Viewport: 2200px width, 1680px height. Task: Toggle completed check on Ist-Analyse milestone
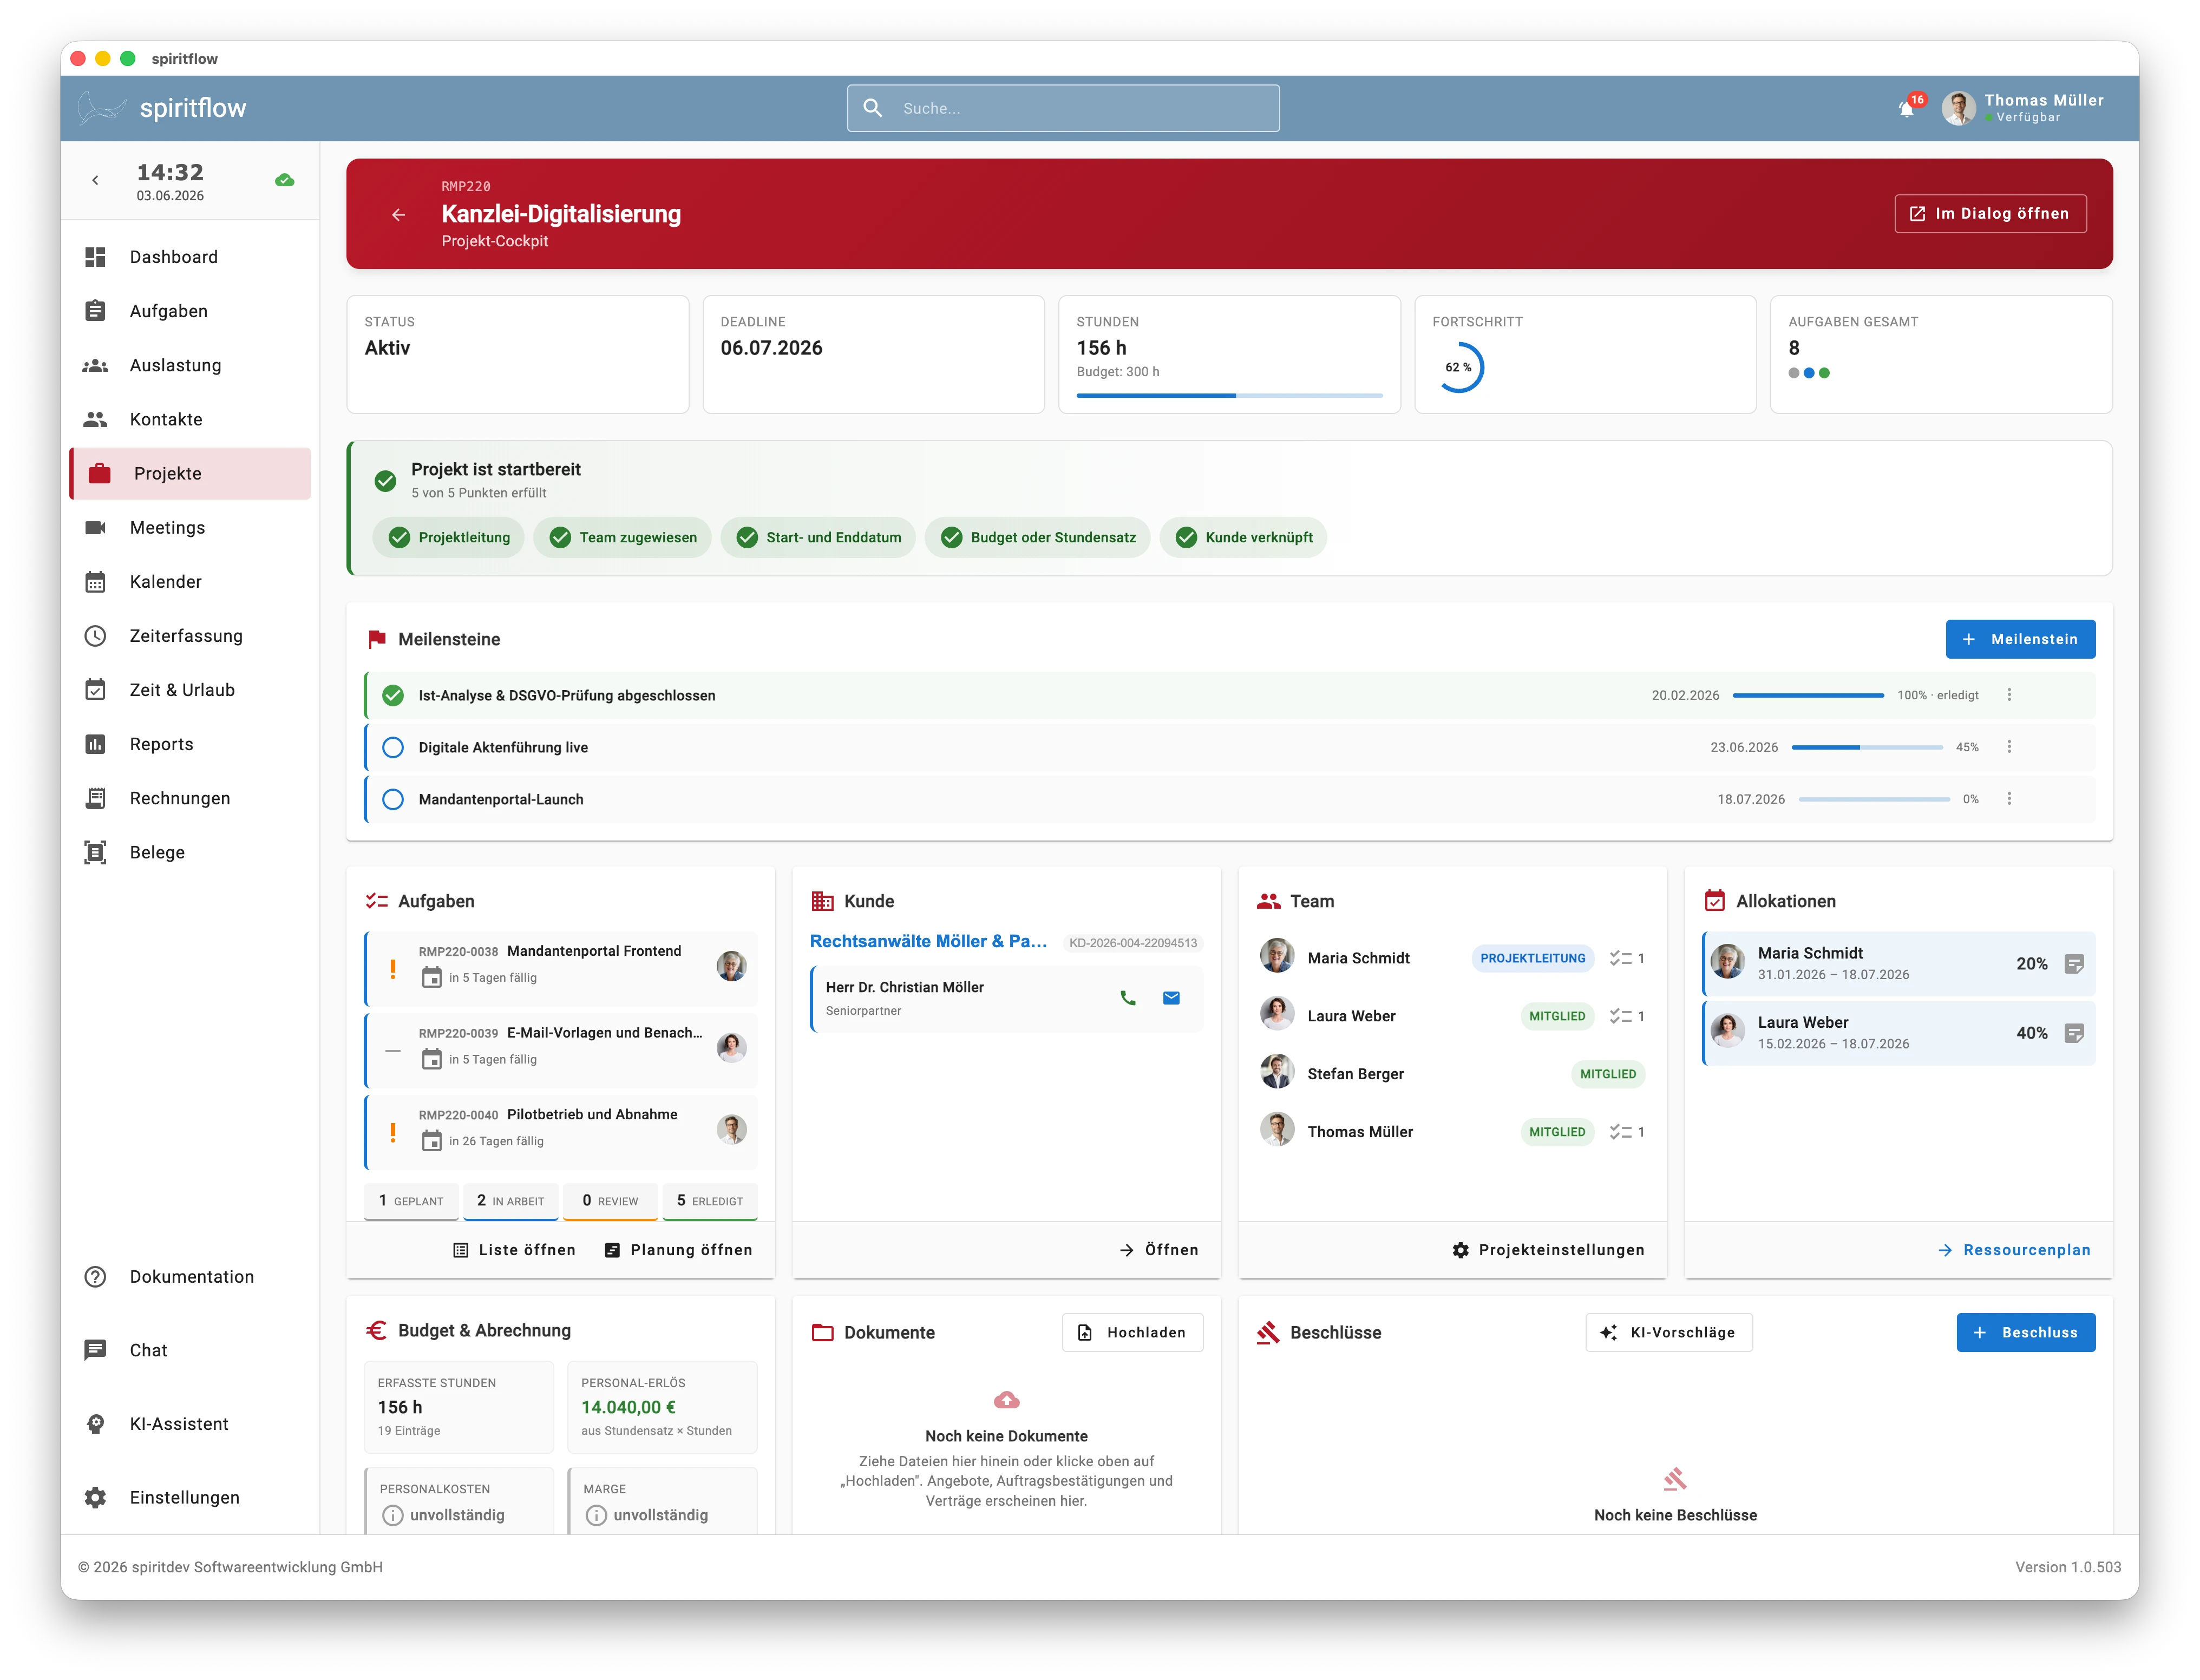click(x=393, y=695)
